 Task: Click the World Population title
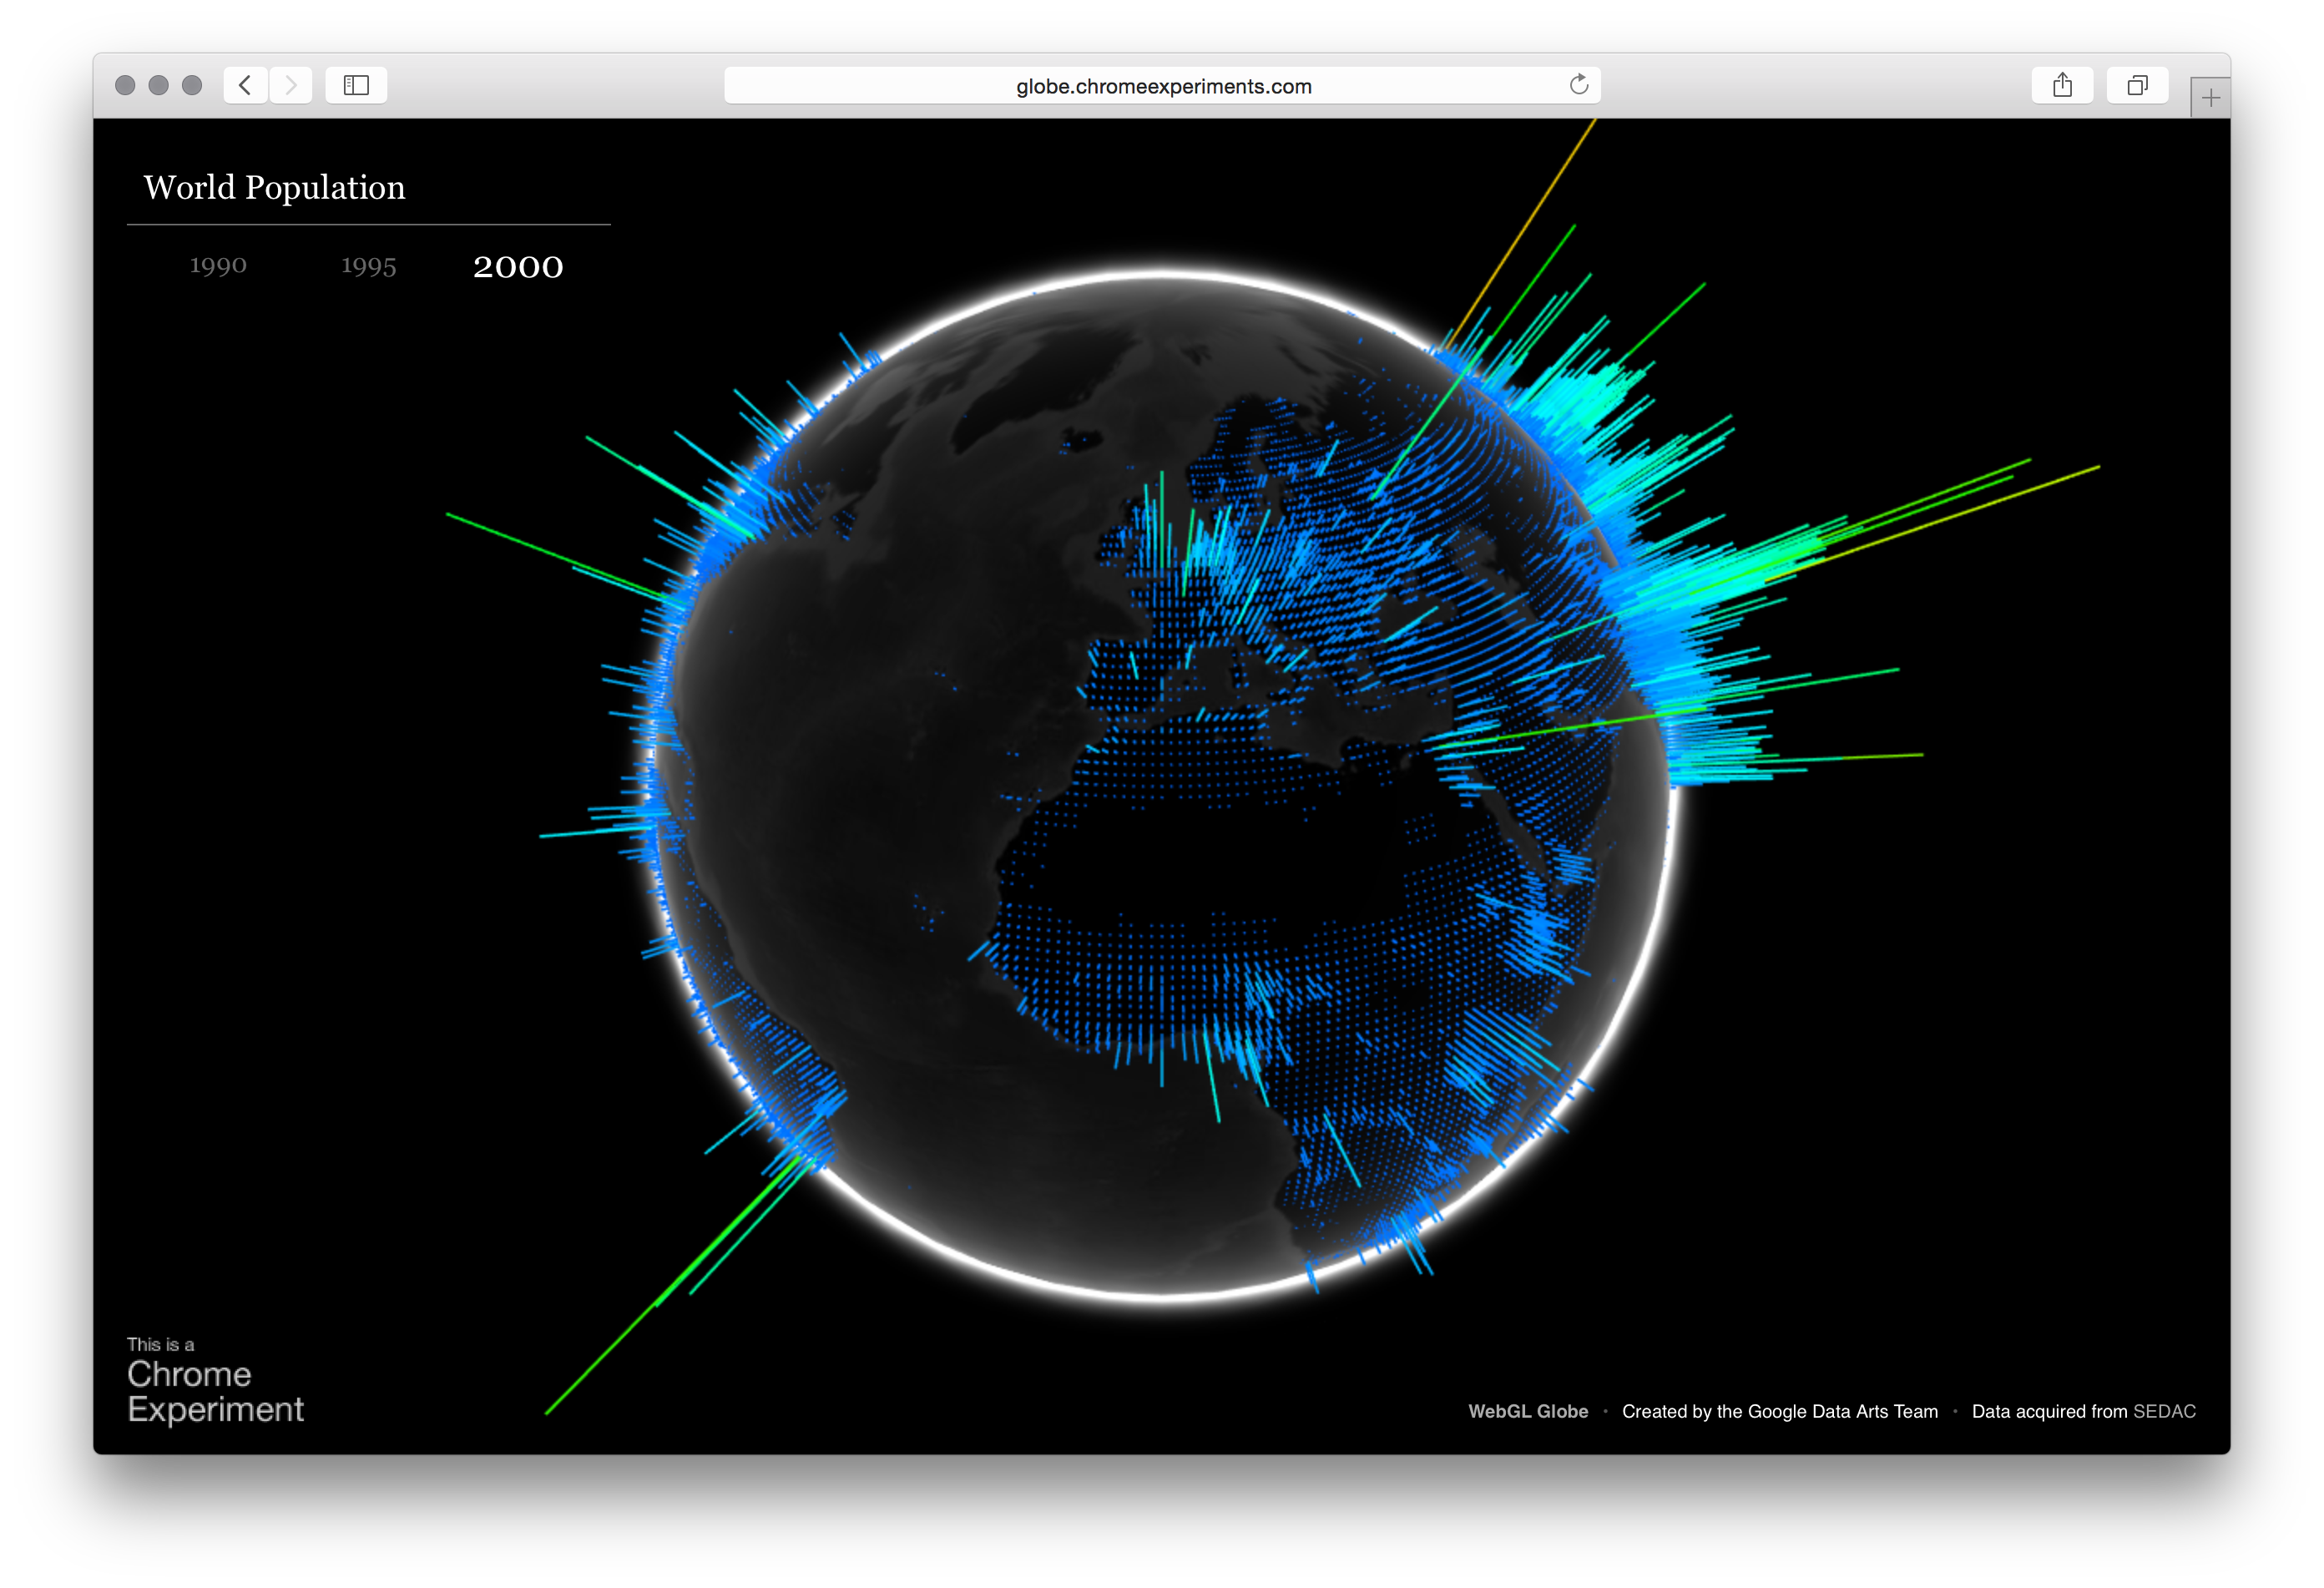[x=274, y=187]
